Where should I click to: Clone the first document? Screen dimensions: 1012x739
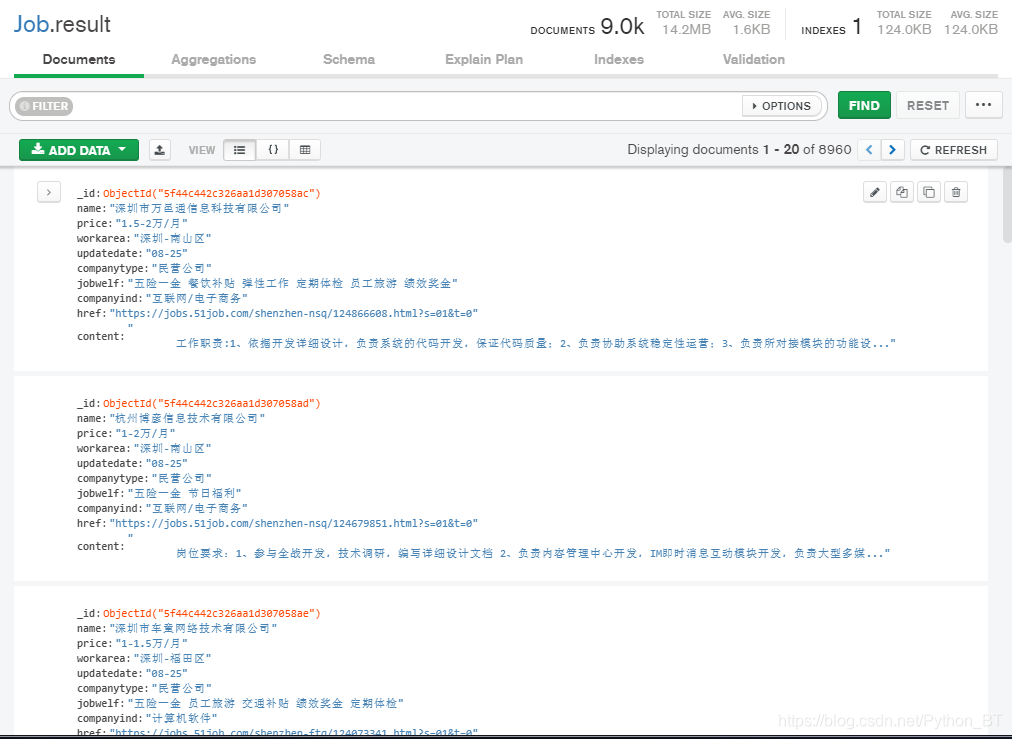(929, 192)
